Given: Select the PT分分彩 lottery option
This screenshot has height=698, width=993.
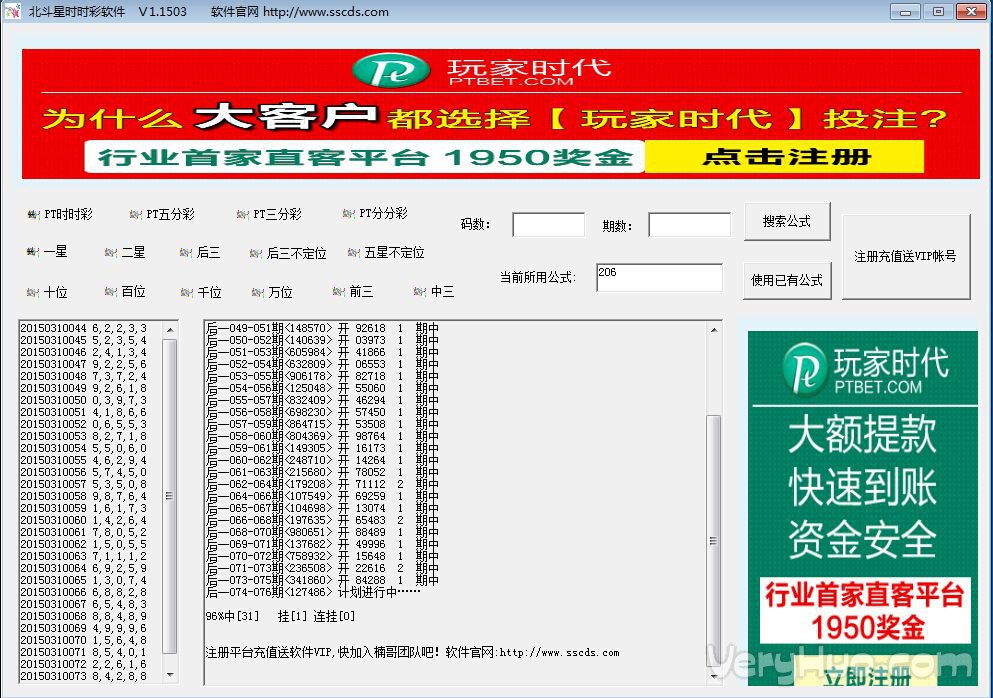Looking at the screenshot, I should point(375,213).
